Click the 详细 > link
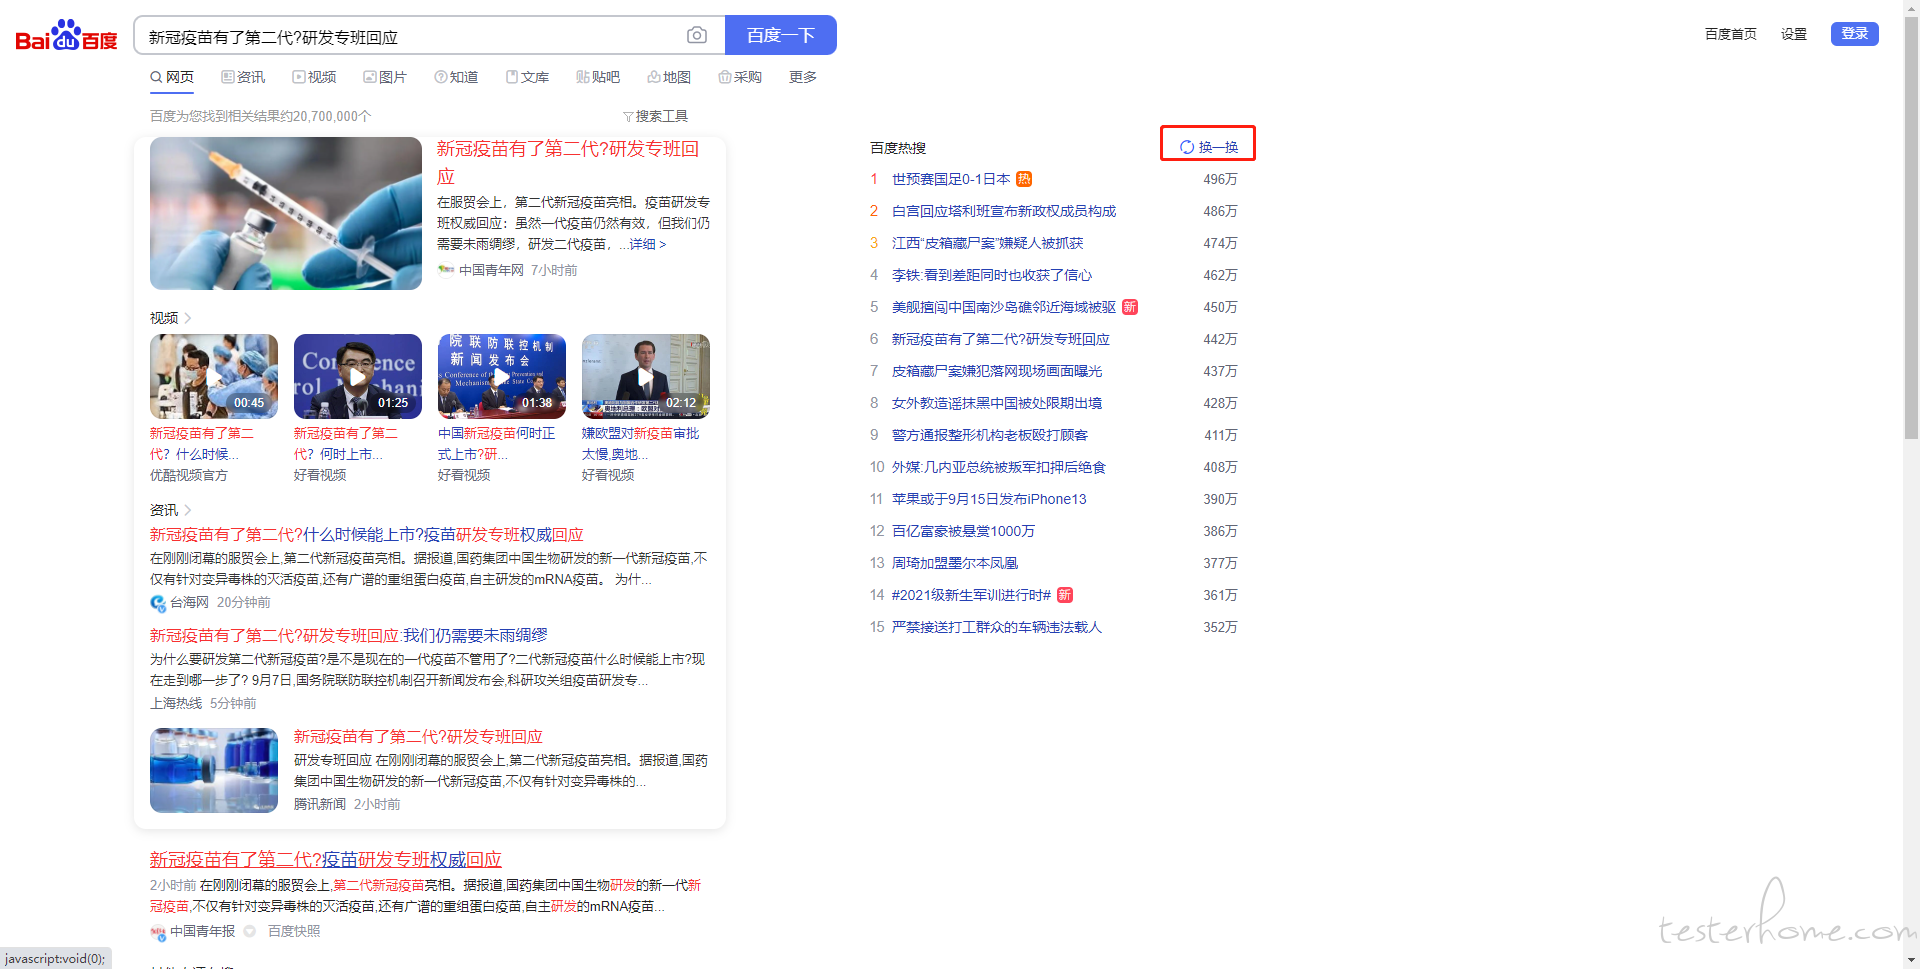This screenshot has height=969, width=1920. point(648,244)
